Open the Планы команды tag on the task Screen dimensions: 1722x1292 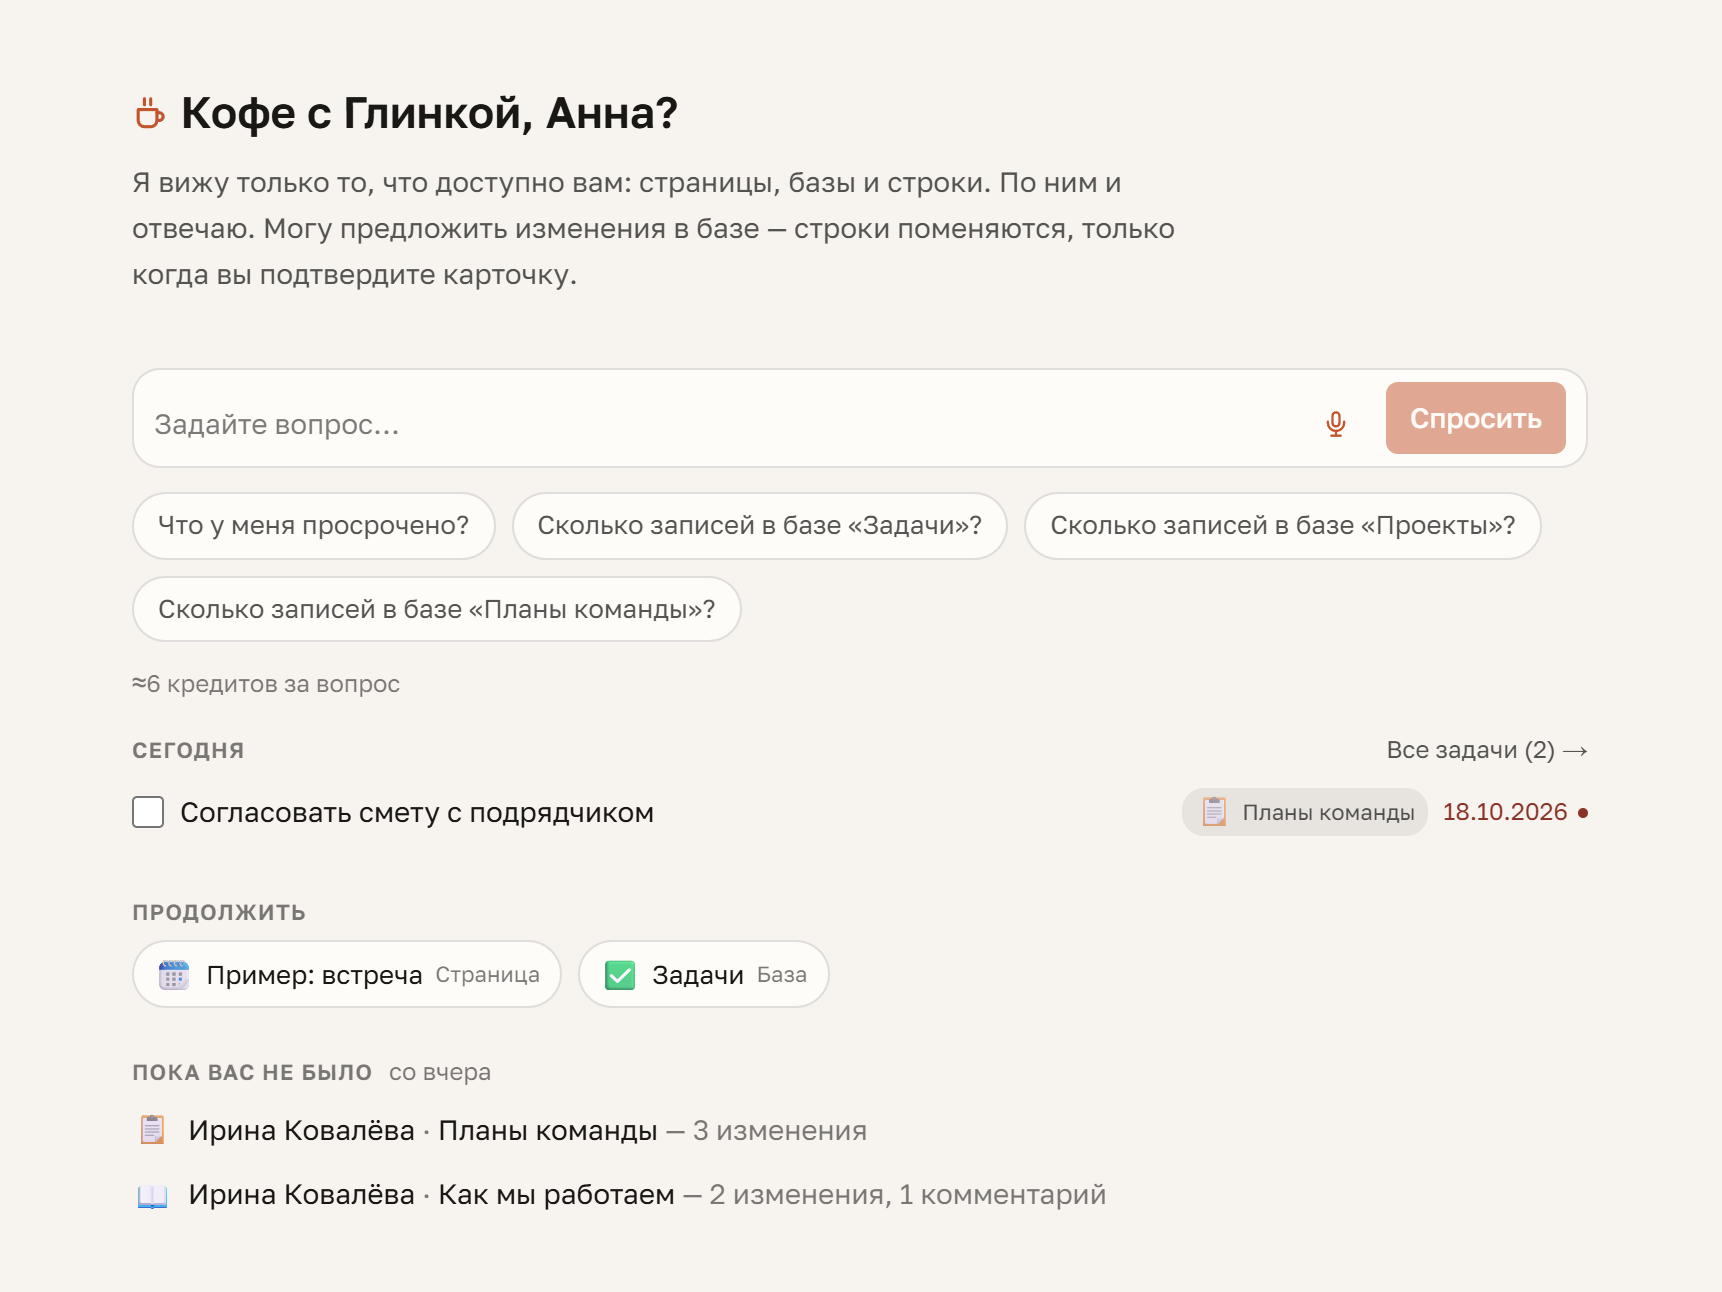coord(1305,812)
